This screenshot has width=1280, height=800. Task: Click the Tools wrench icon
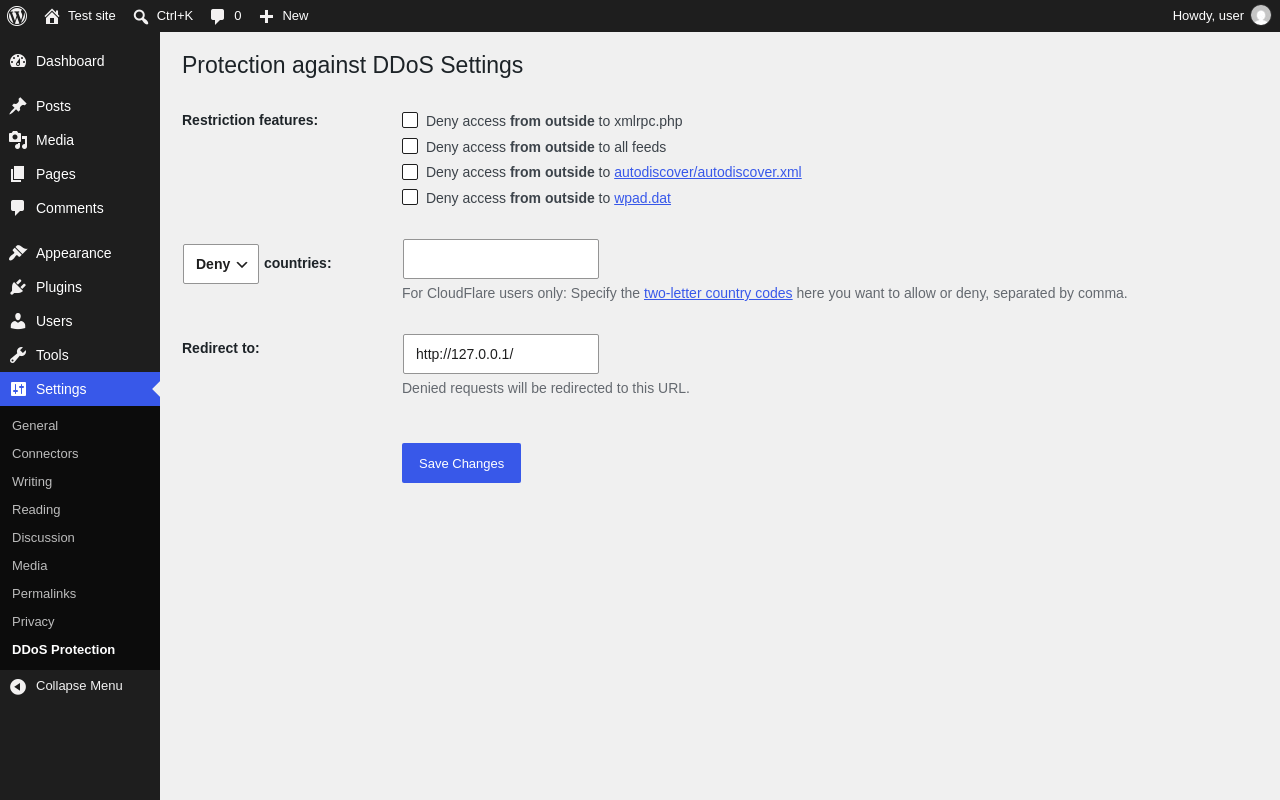tap(18, 355)
